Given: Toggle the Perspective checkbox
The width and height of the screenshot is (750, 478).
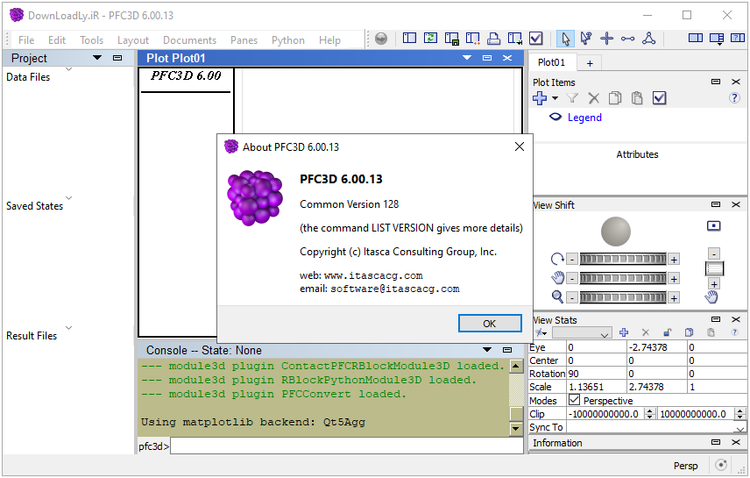Looking at the screenshot, I should pos(574,400).
